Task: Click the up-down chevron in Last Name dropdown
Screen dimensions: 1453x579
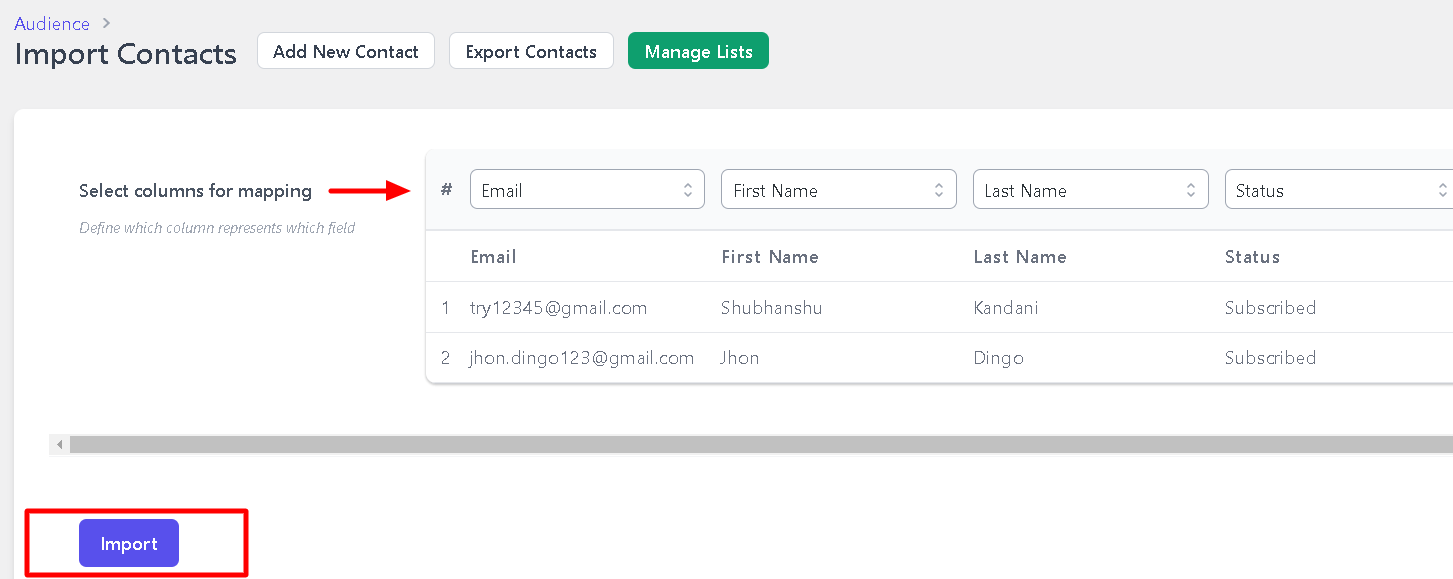Action: point(1191,190)
